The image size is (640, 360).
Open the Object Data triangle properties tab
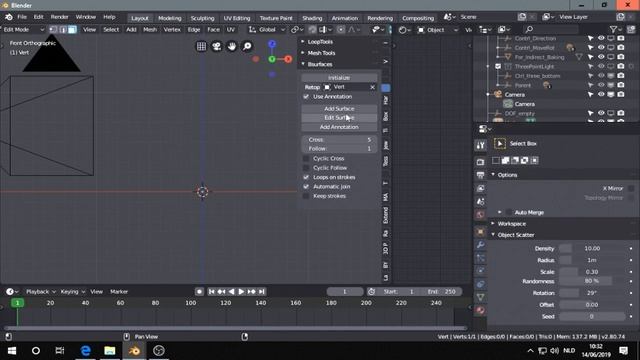480,297
